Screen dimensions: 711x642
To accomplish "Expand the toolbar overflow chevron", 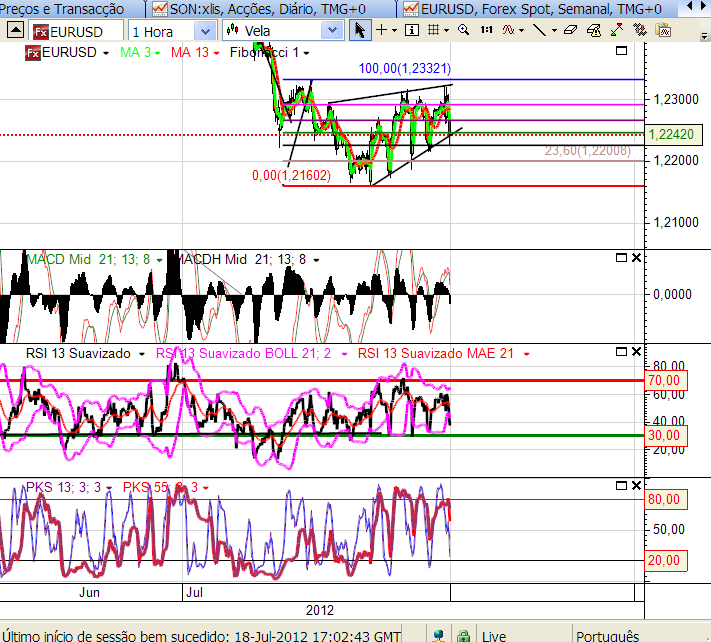I will [x=704, y=36].
